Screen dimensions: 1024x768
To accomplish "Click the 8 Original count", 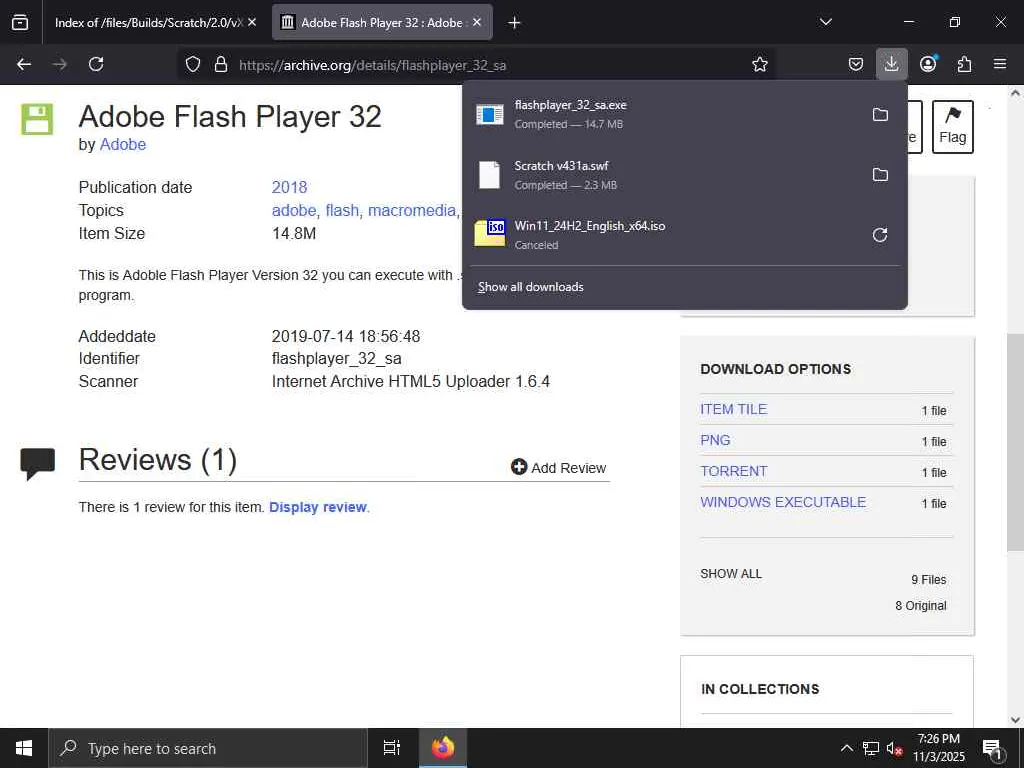I will point(921,606).
